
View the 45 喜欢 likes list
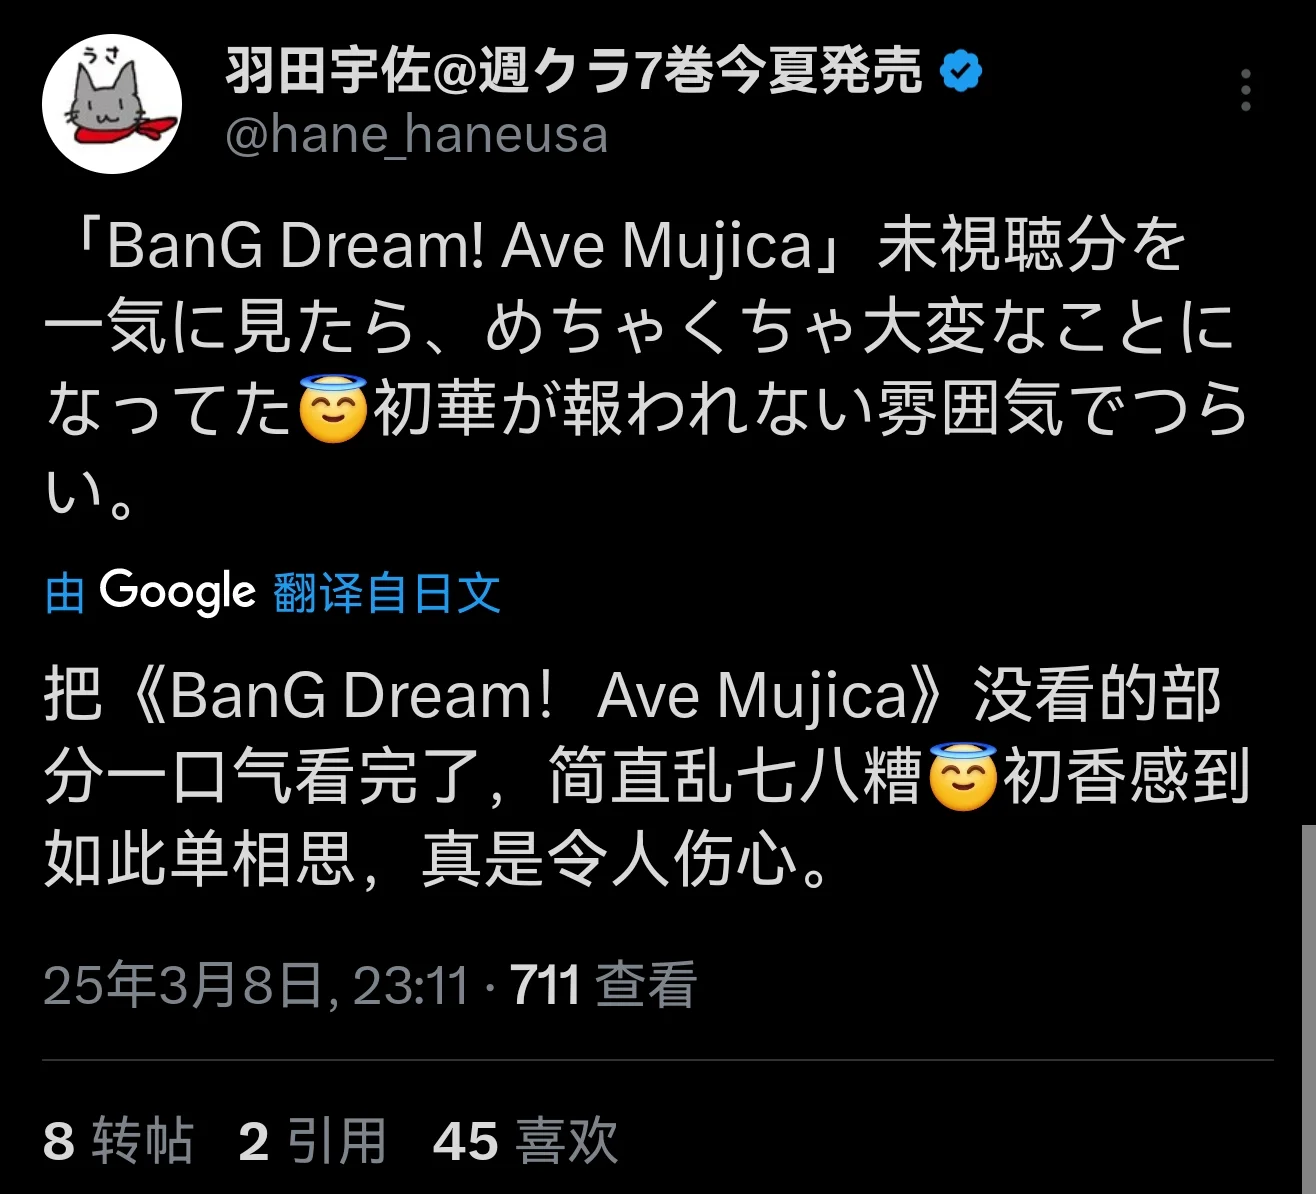pos(526,1141)
